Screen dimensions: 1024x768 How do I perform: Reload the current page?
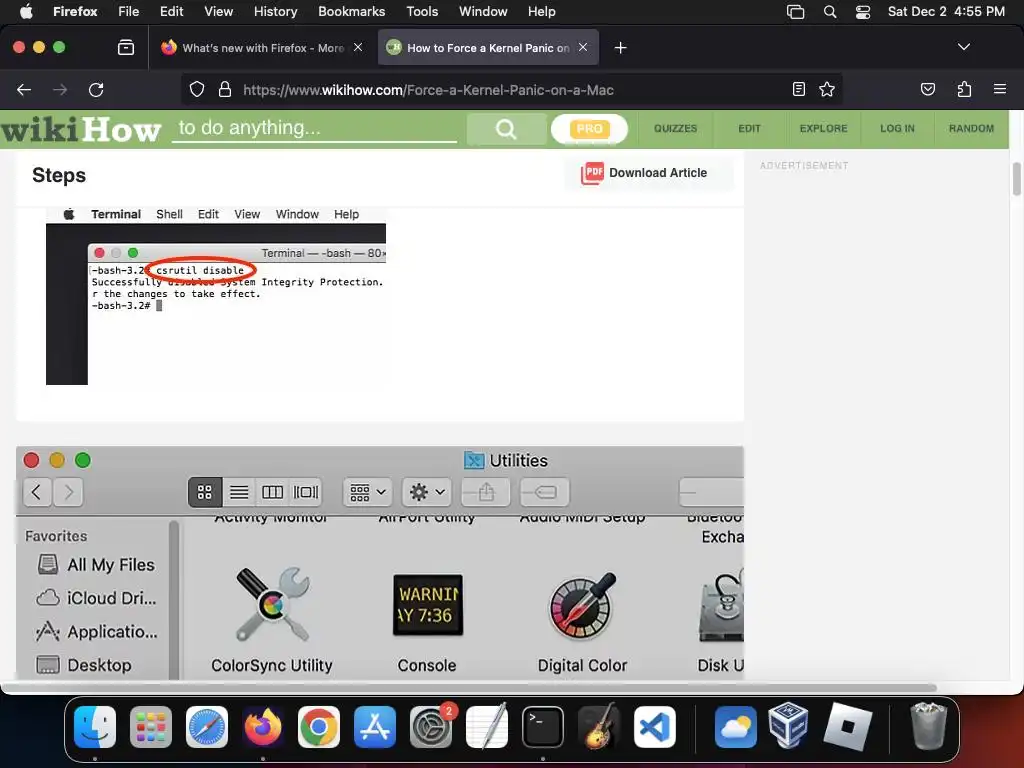coord(96,89)
